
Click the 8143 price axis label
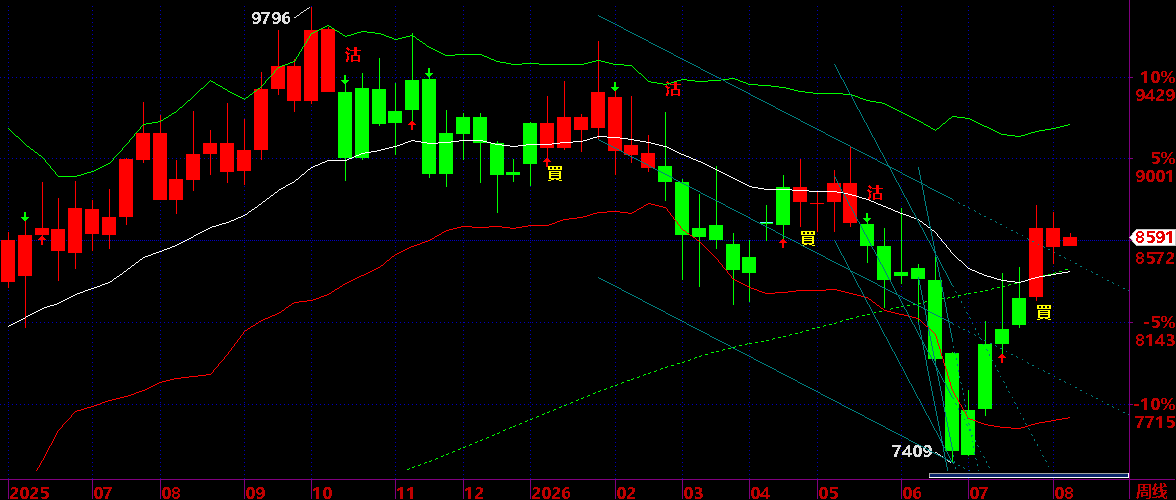point(1154,340)
